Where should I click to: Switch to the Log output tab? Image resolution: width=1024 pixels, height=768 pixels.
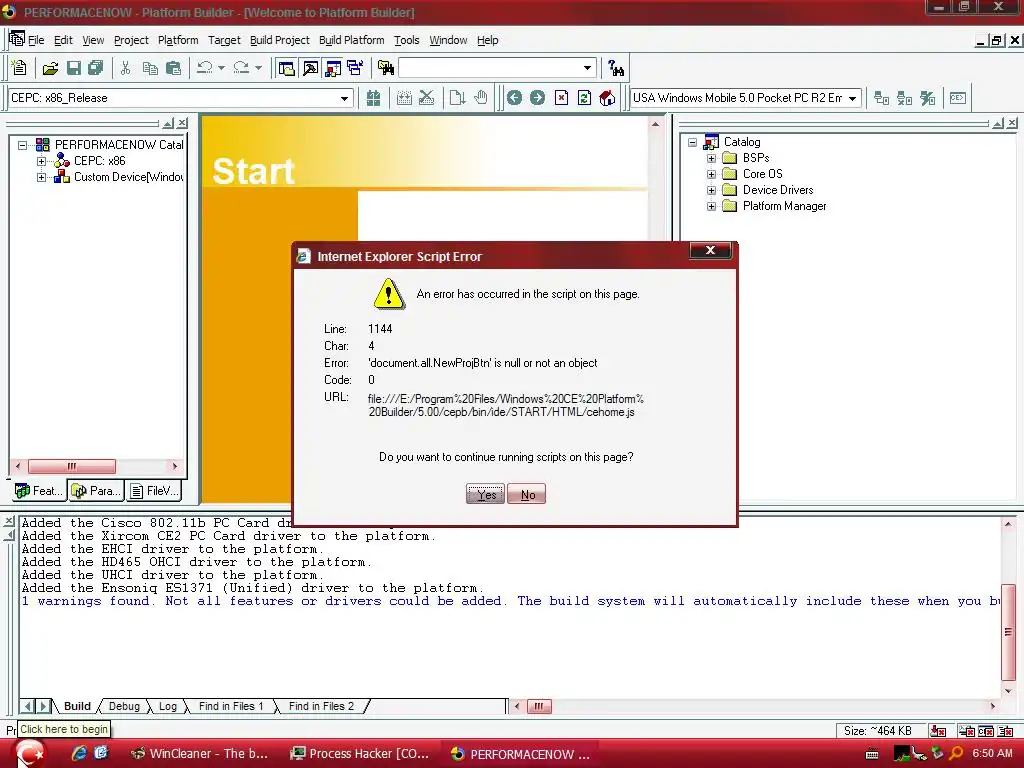(168, 706)
